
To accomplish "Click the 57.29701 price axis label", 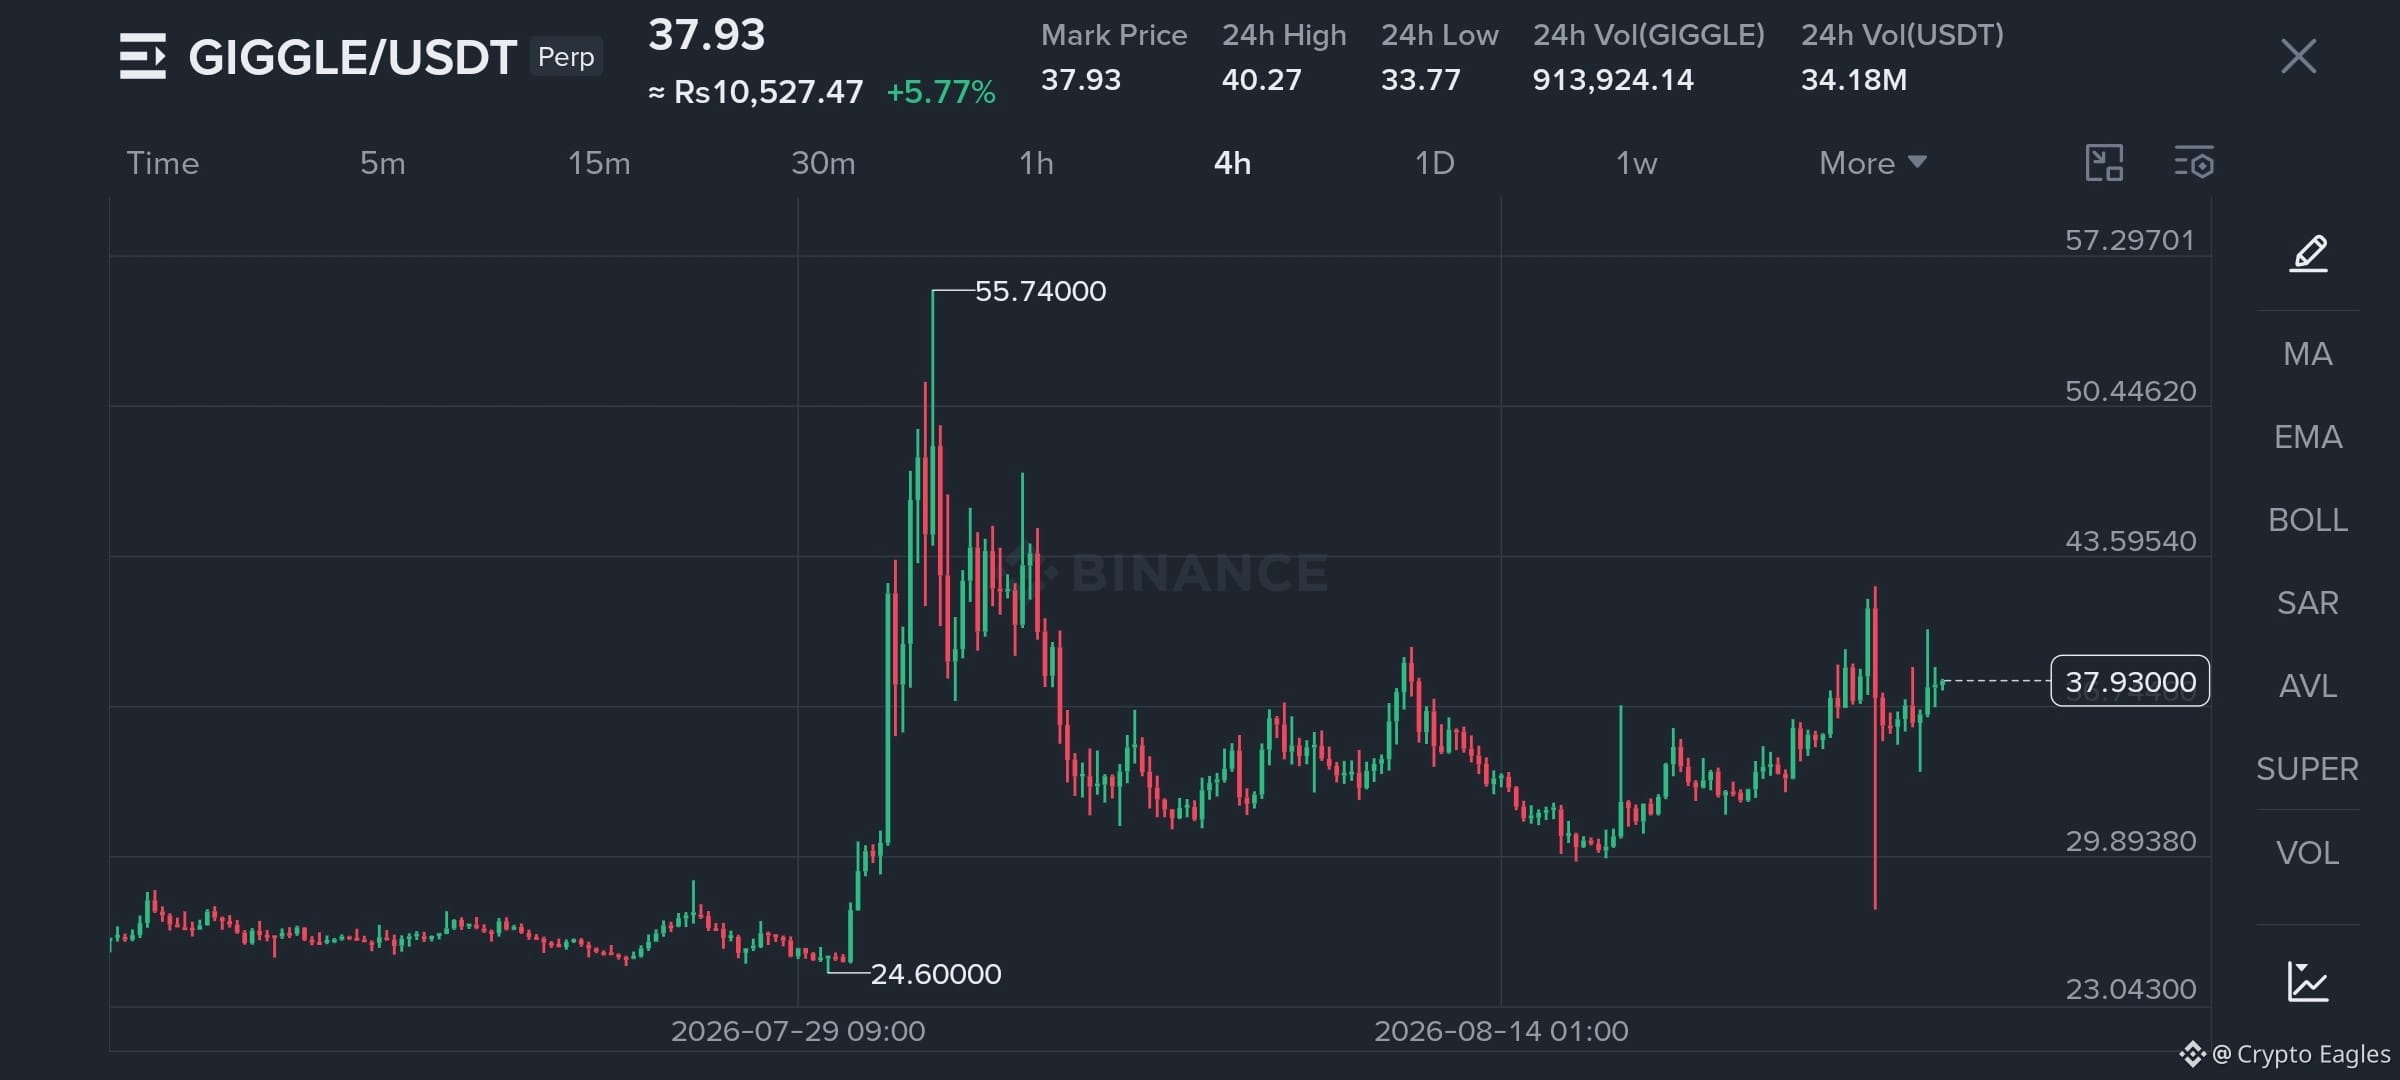I will point(2130,241).
